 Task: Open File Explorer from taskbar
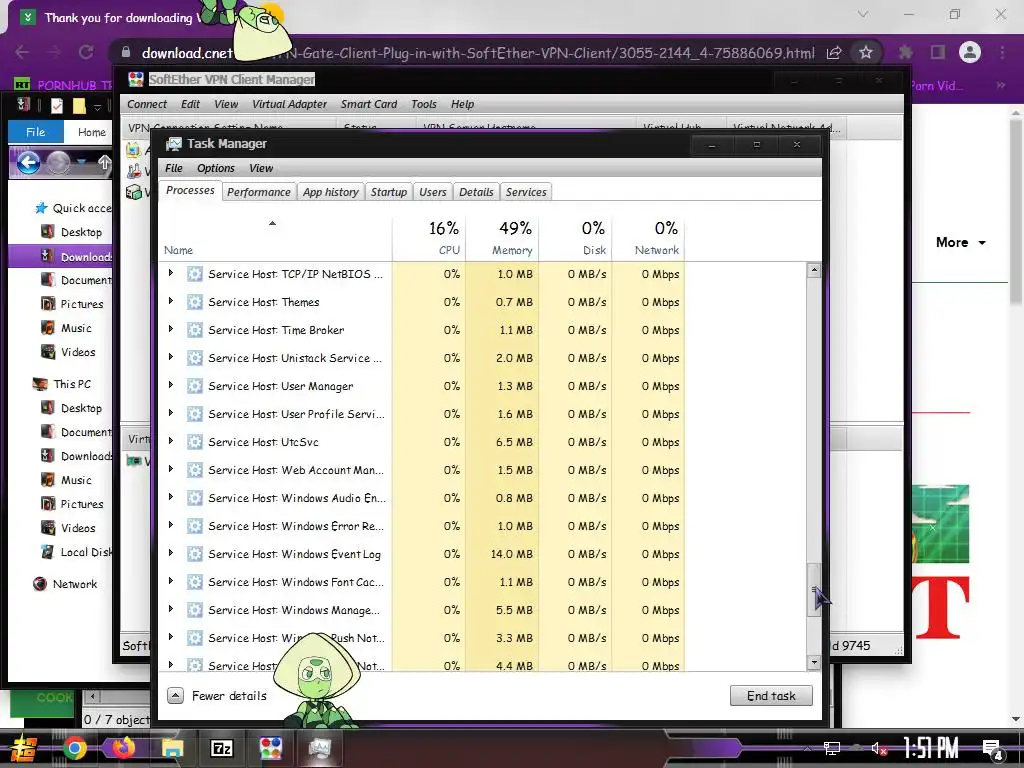(x=173, y=748)
